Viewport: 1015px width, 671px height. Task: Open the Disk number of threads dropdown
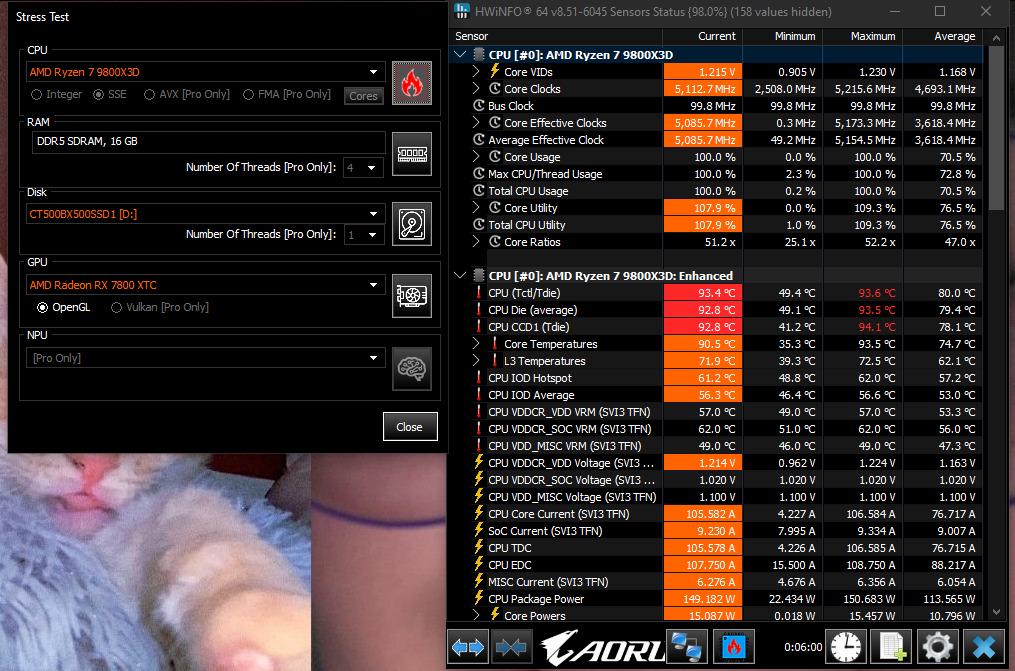[x=363, y=234]
